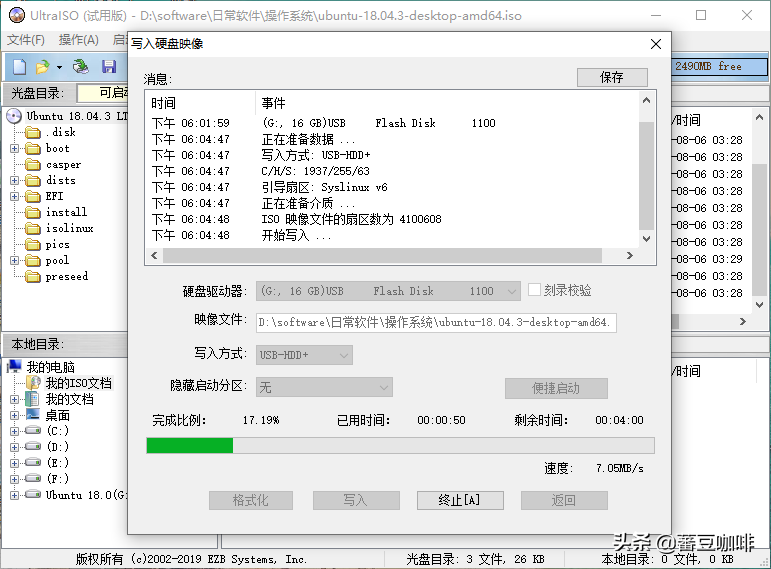
Task: Select the install folder icon
Action: tap(33, 212)
